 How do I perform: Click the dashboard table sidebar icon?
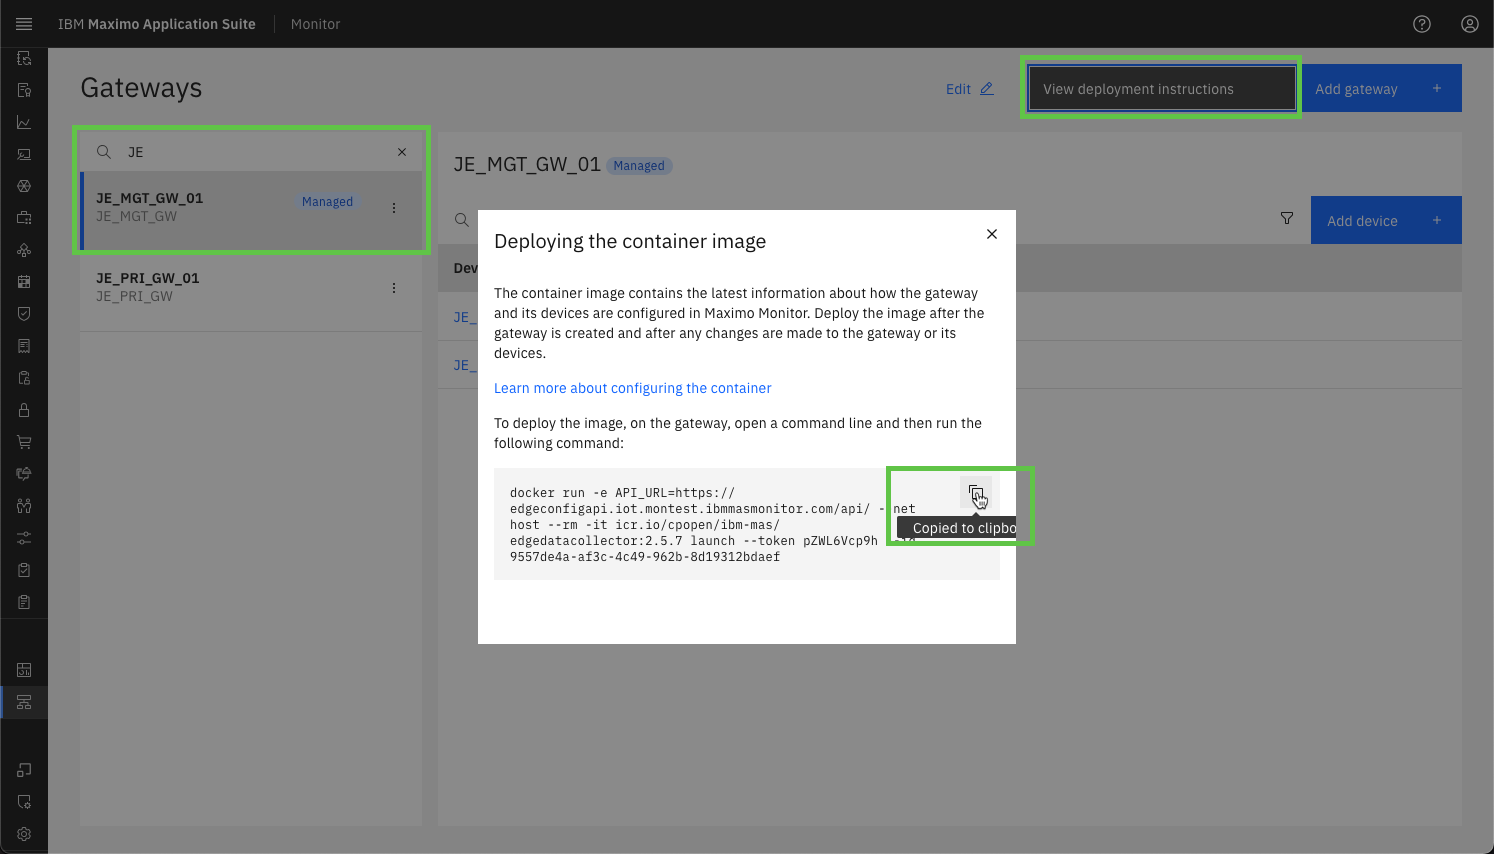click(24, 670)
